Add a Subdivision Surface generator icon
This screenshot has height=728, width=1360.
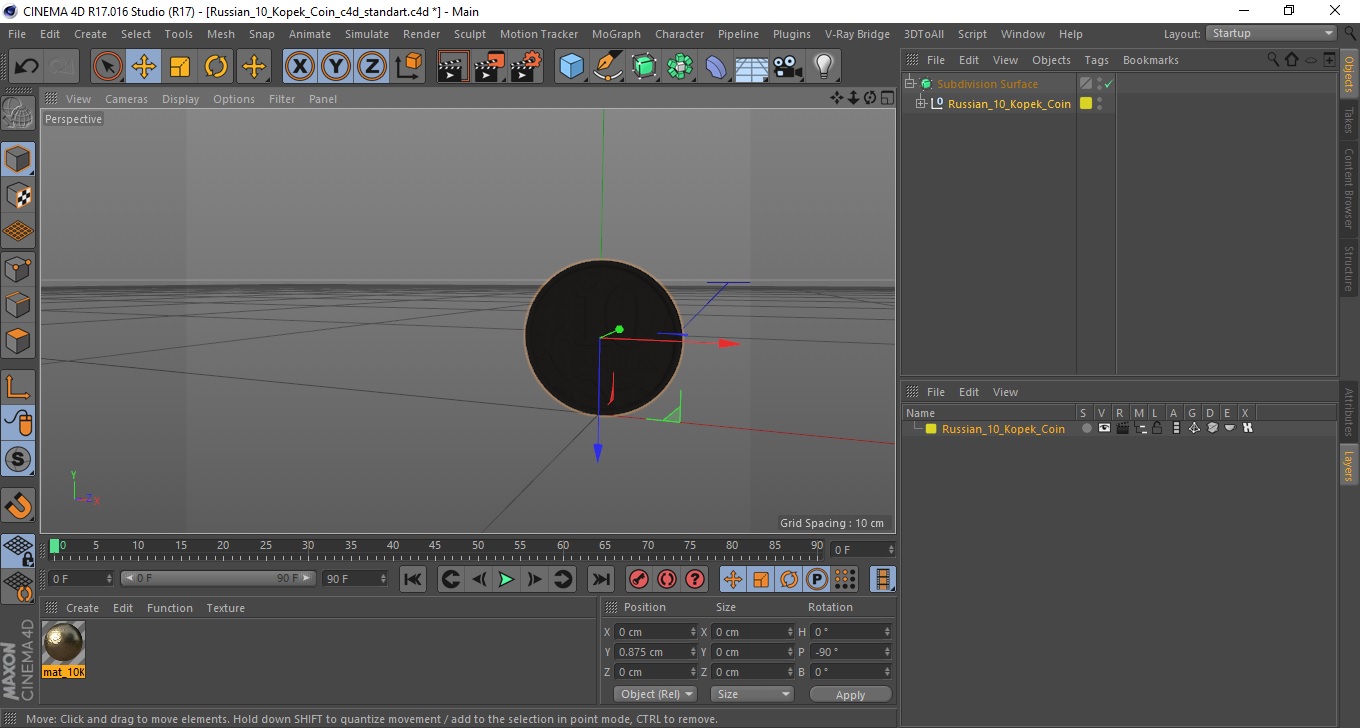point(644,67)
